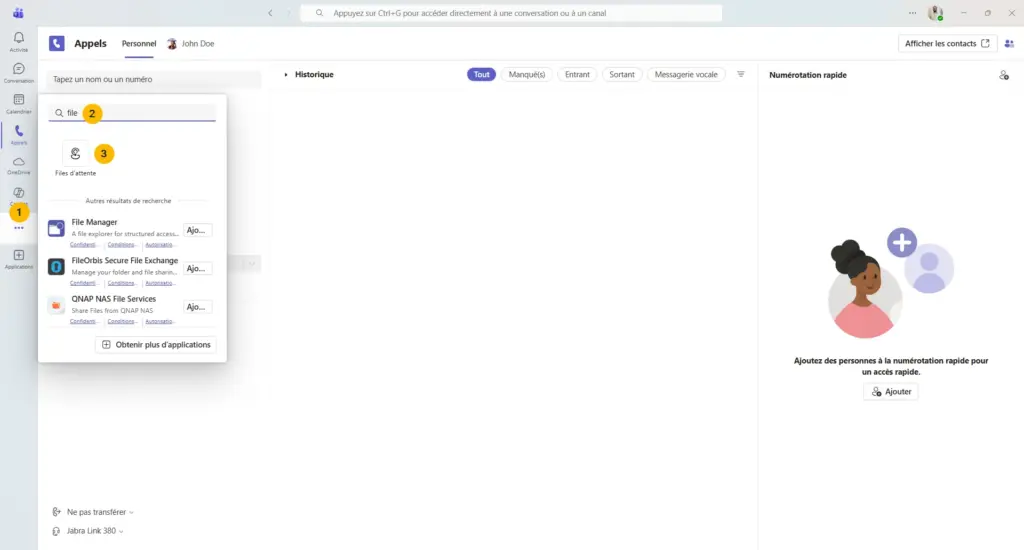Open OneDrive from the sidebar
This screenshot has width=1024, height=550.
coord(18,164)
